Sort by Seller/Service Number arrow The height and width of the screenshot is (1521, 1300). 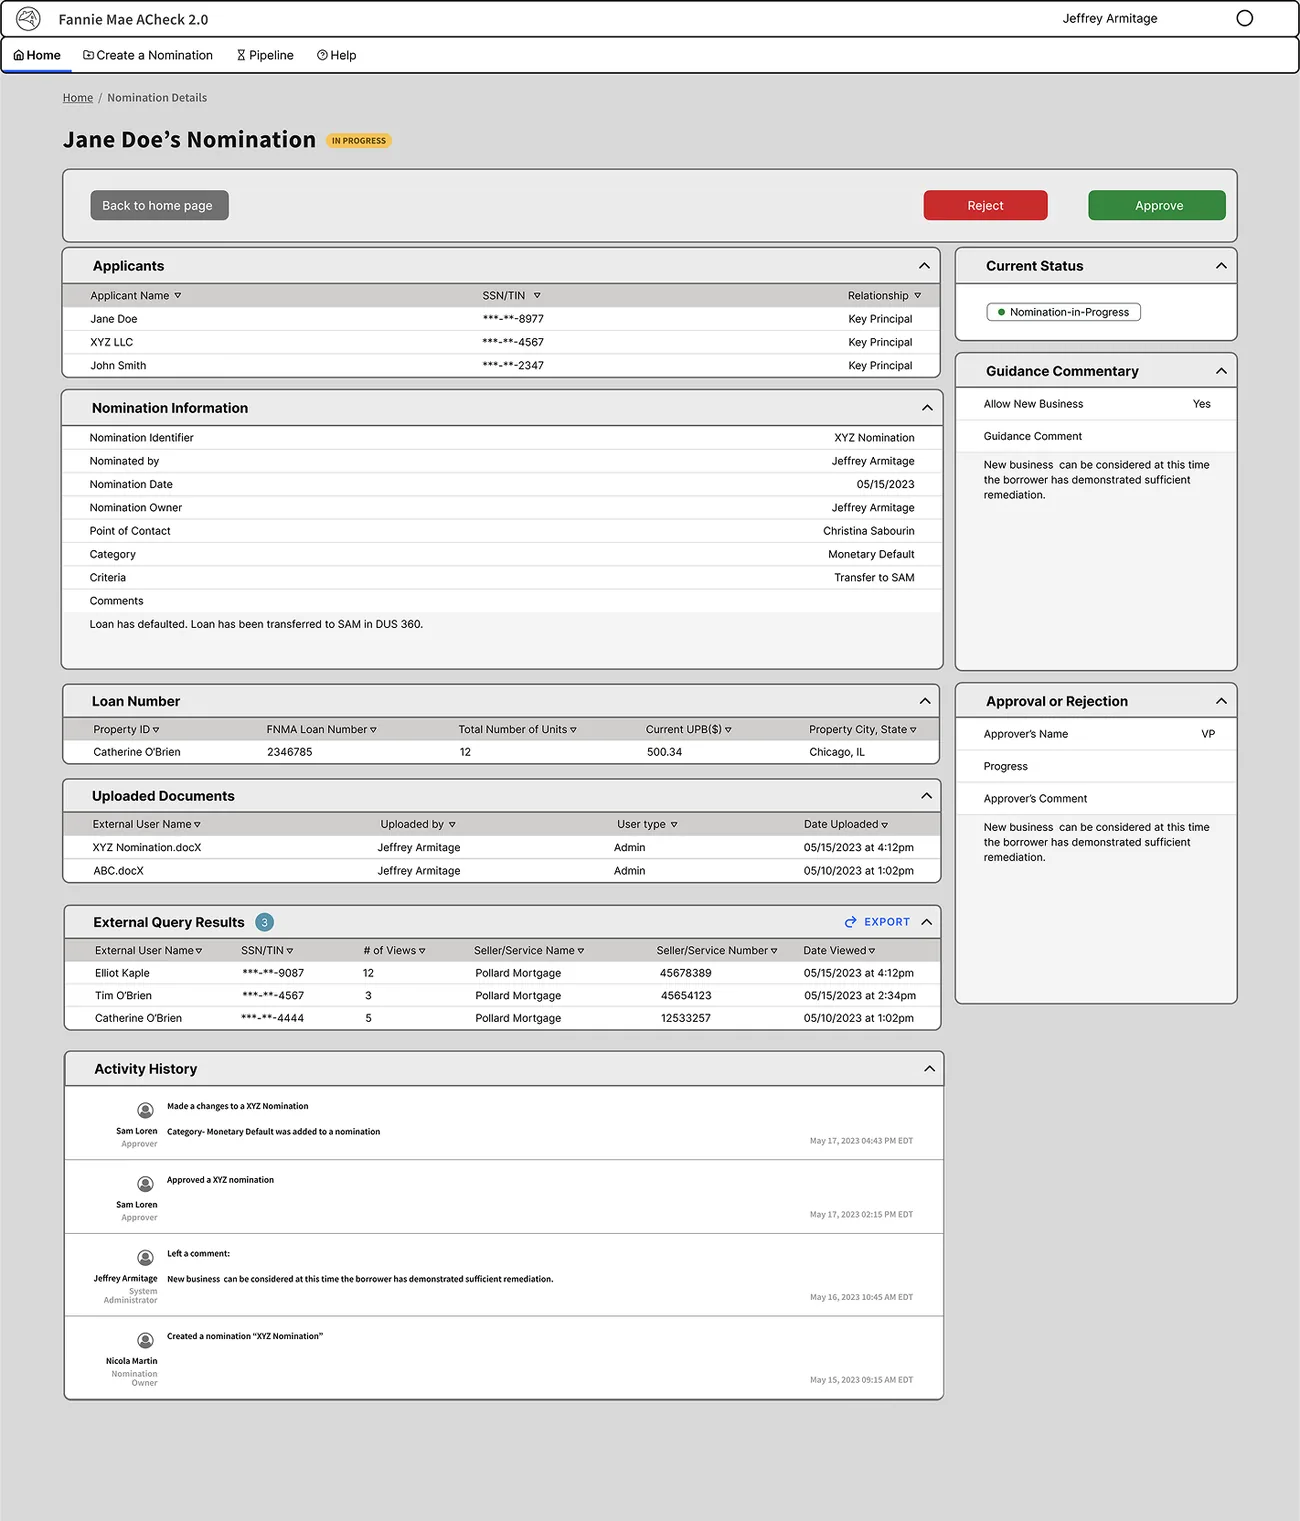click(774, 951)
